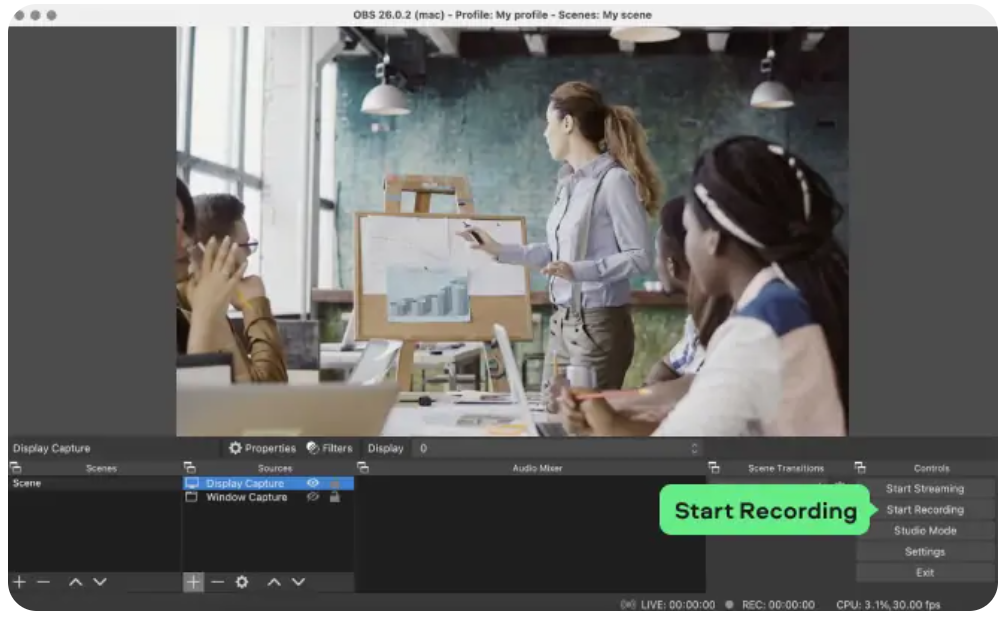Click Start Recording in Controls
Screen dimensions: 1006x620
(x=925, y=510)
